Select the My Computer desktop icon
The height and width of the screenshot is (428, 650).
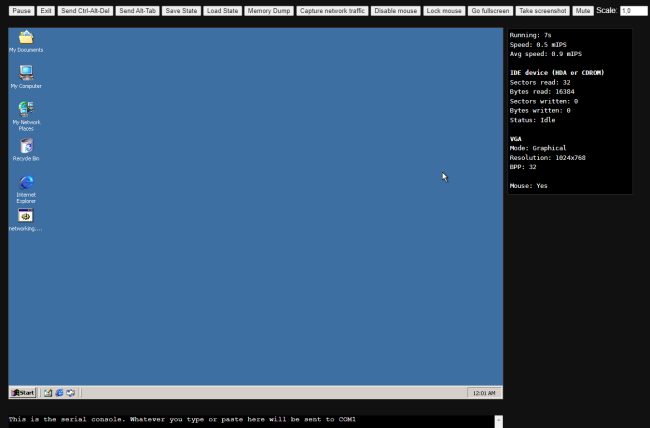(26, 77)
